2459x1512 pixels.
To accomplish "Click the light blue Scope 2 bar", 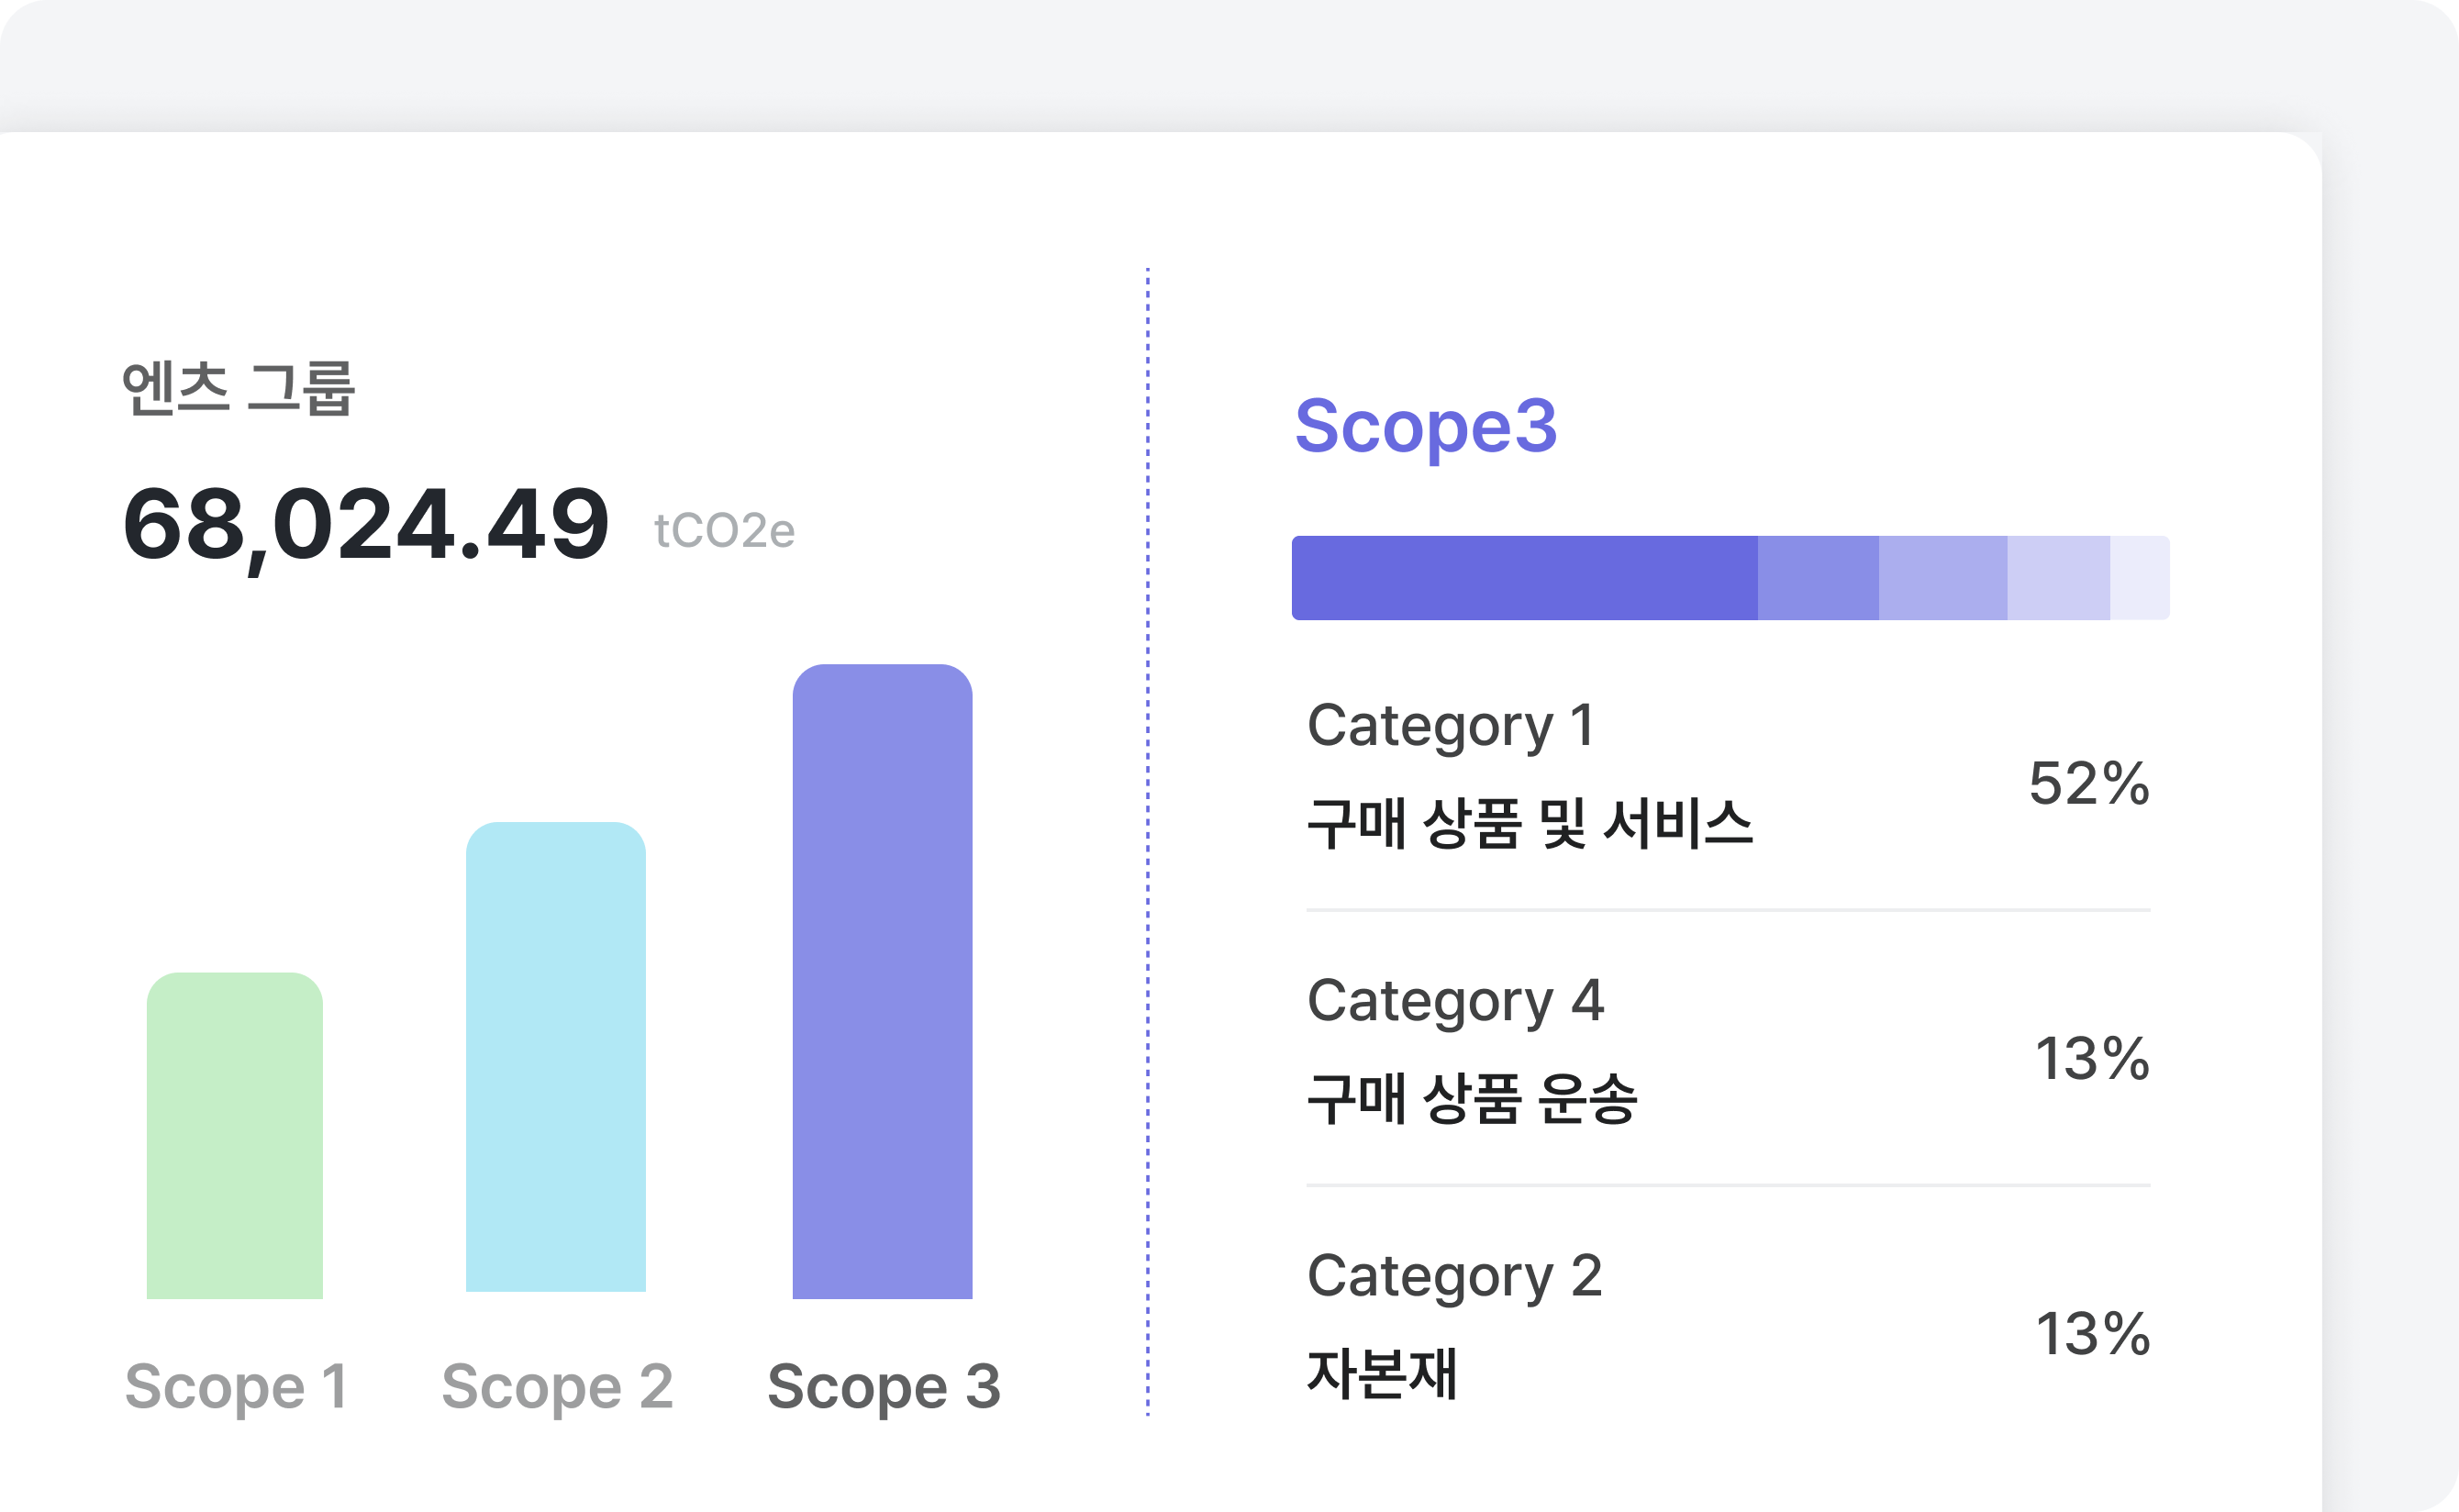I will (x=555, y=1057).
